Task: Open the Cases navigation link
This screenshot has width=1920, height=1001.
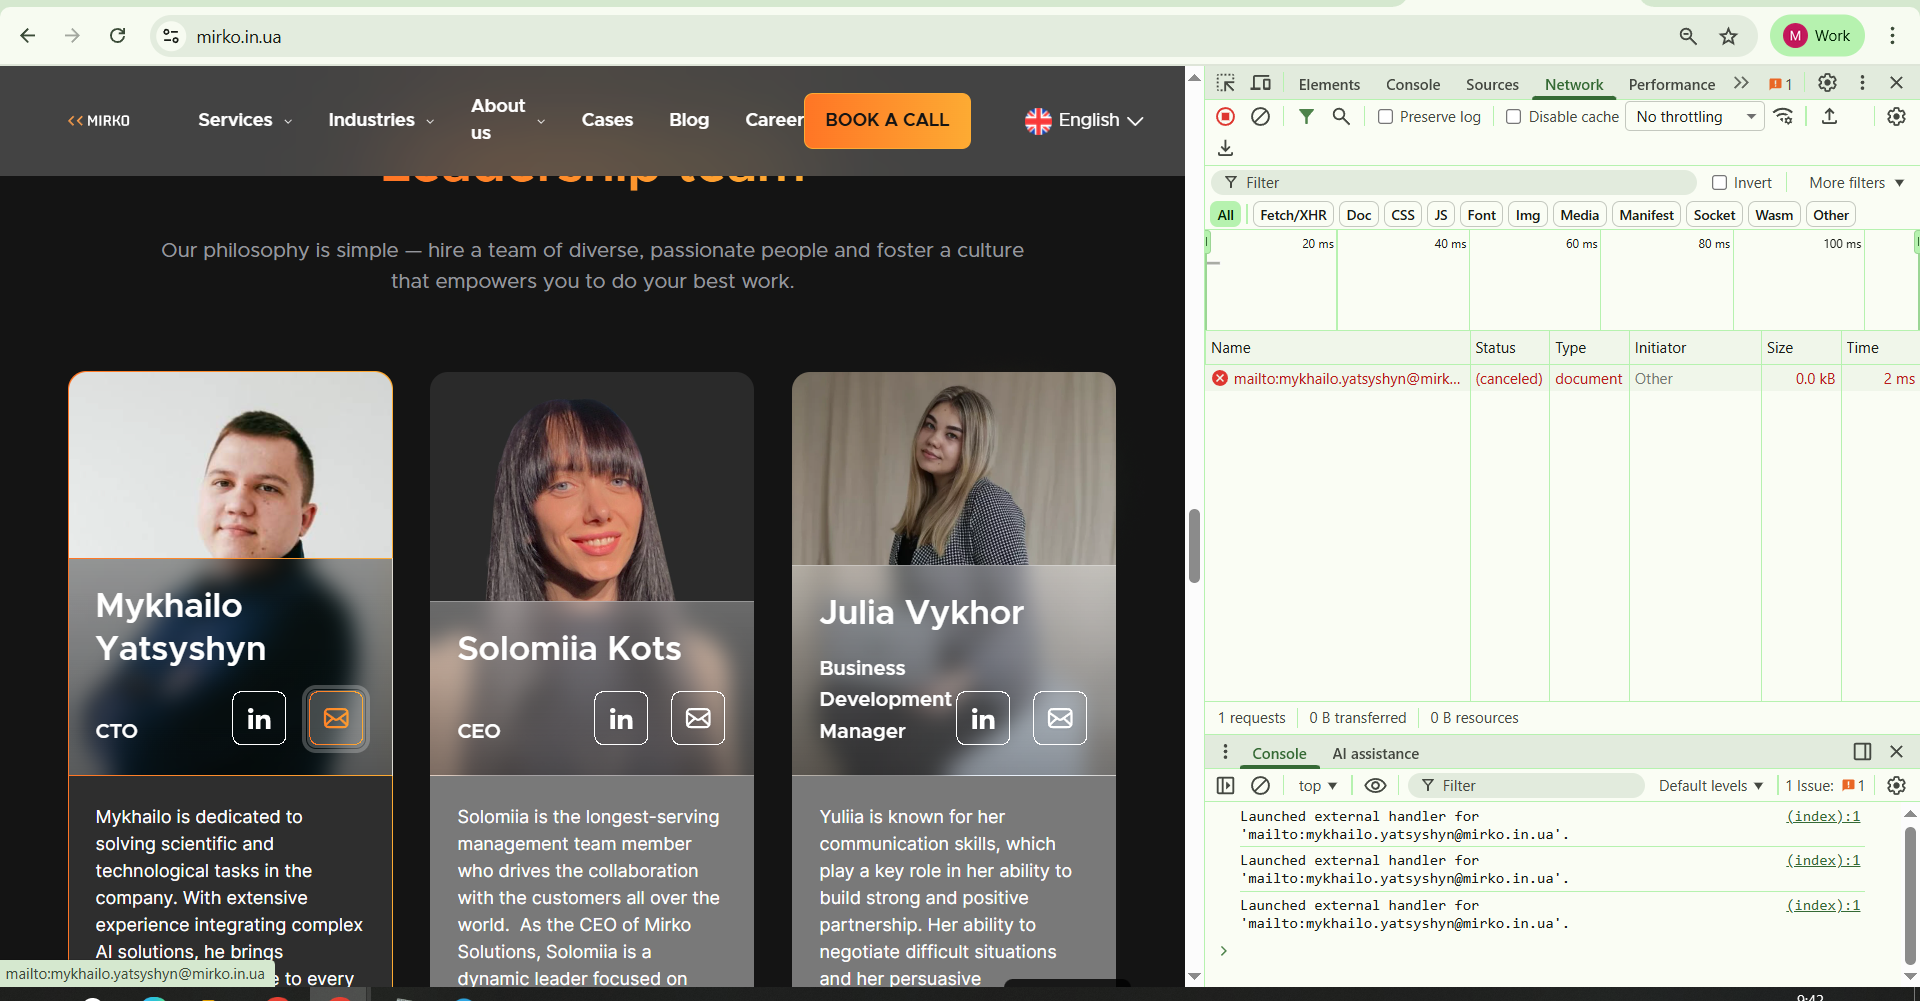Action: click(x=607, y=120)
